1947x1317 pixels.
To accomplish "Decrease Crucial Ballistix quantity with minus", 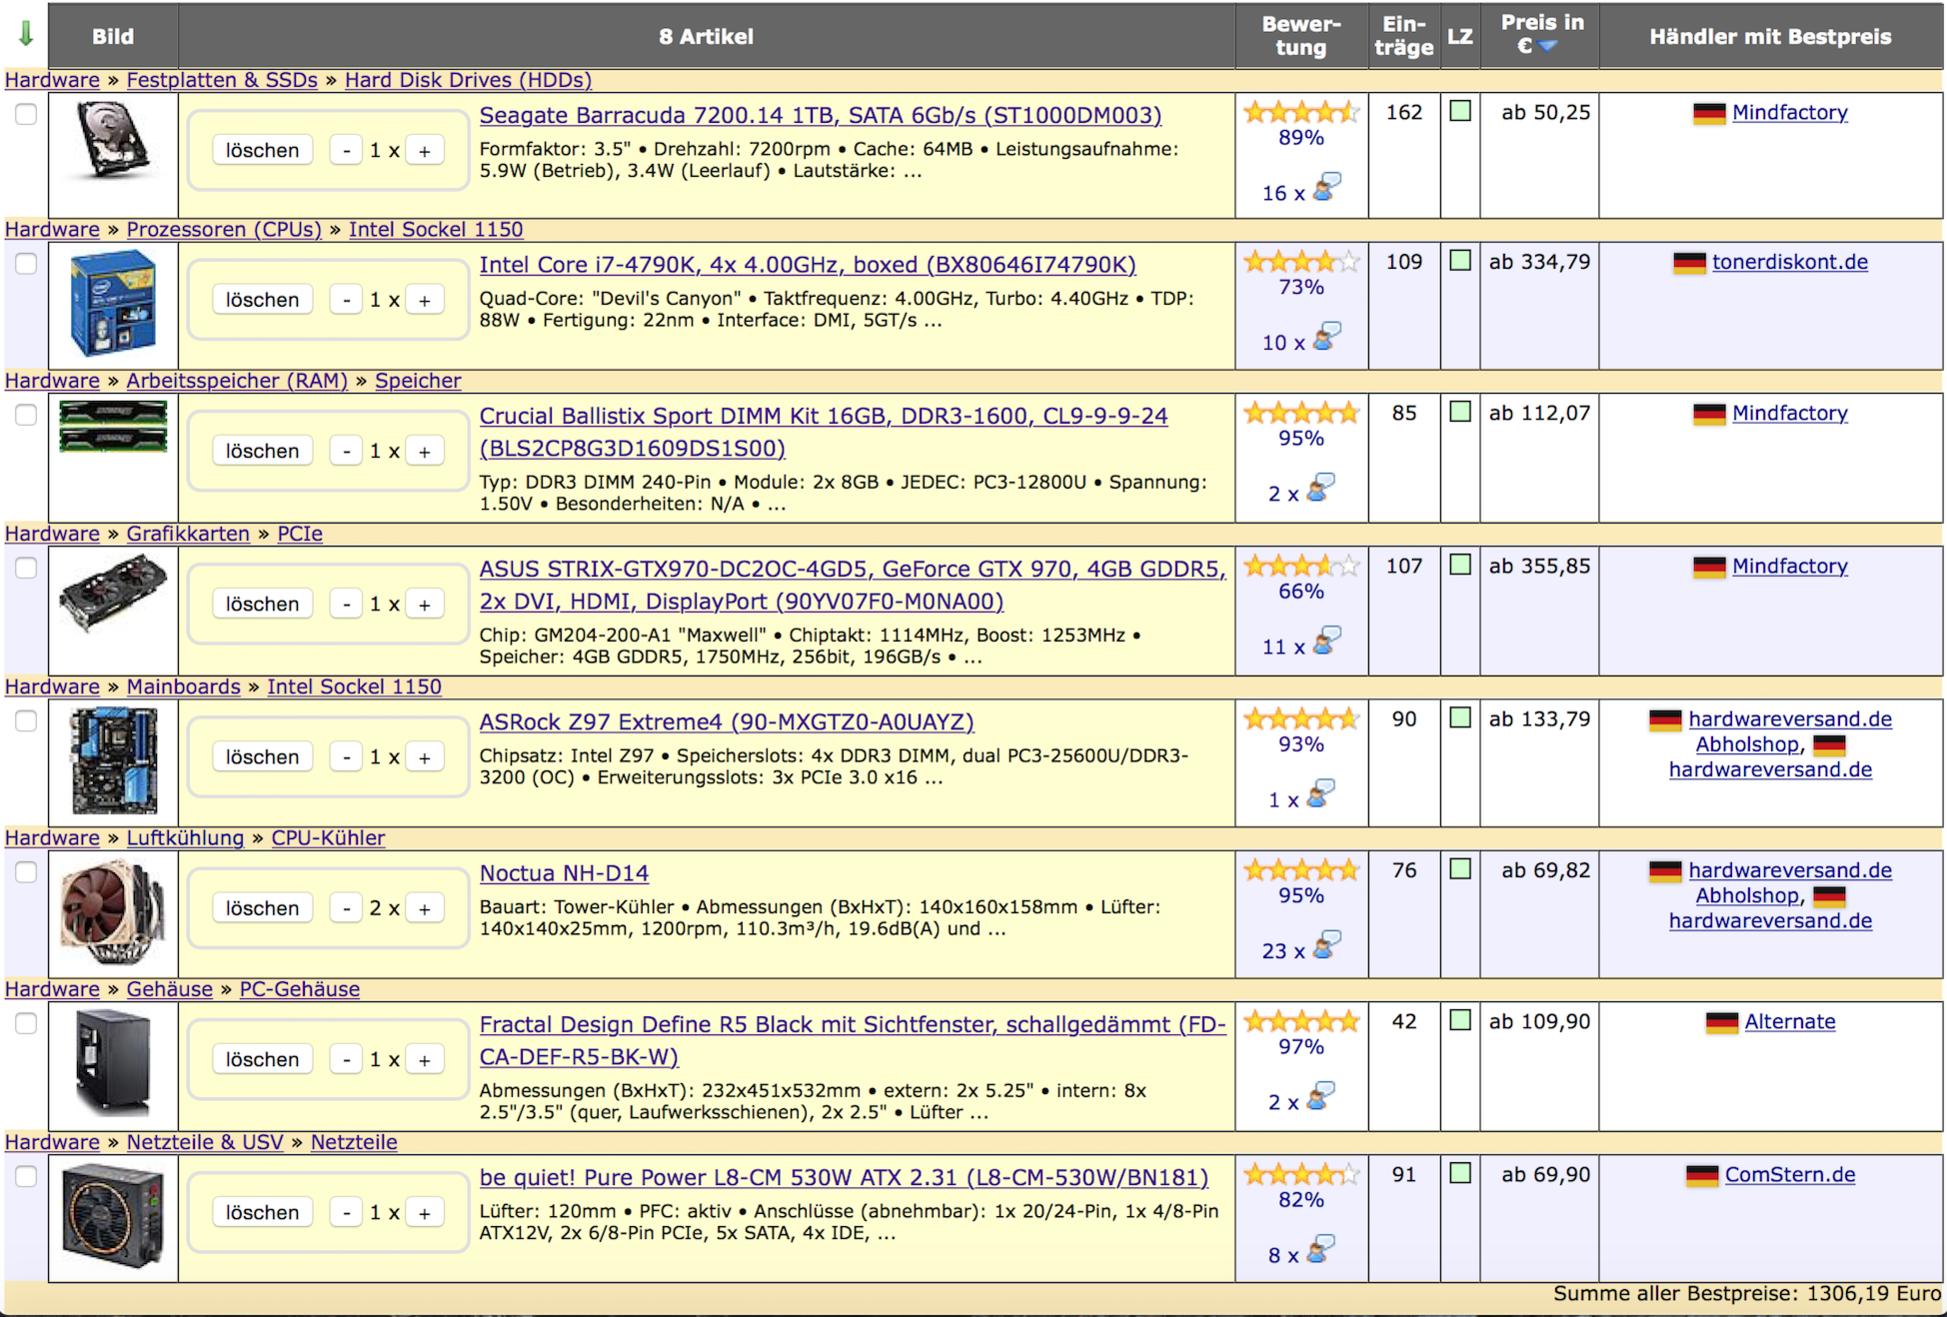I will (x=346, y=452).
